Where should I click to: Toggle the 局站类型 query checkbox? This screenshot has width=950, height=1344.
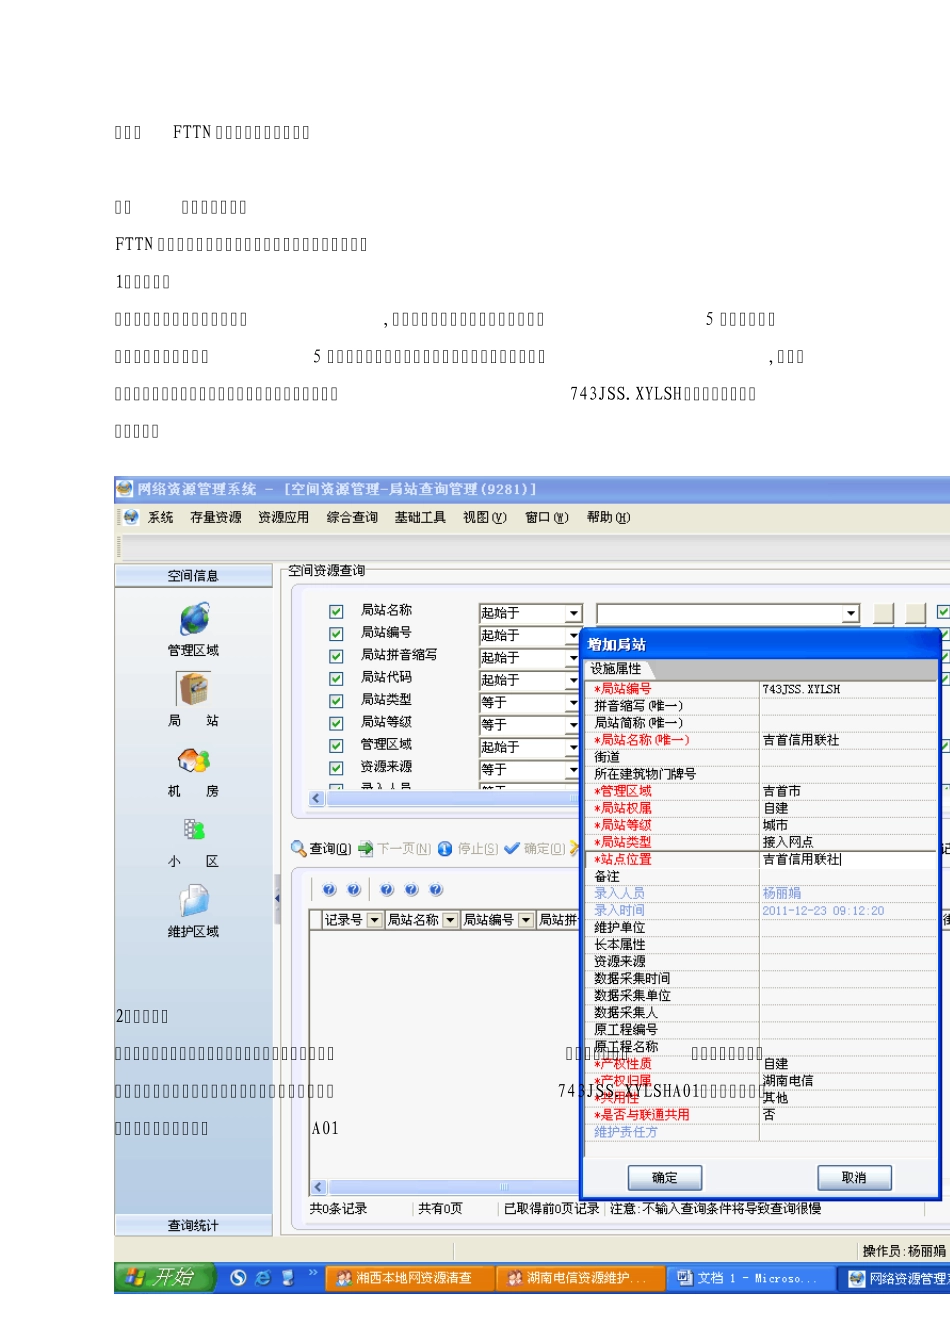tap(336, 701)
